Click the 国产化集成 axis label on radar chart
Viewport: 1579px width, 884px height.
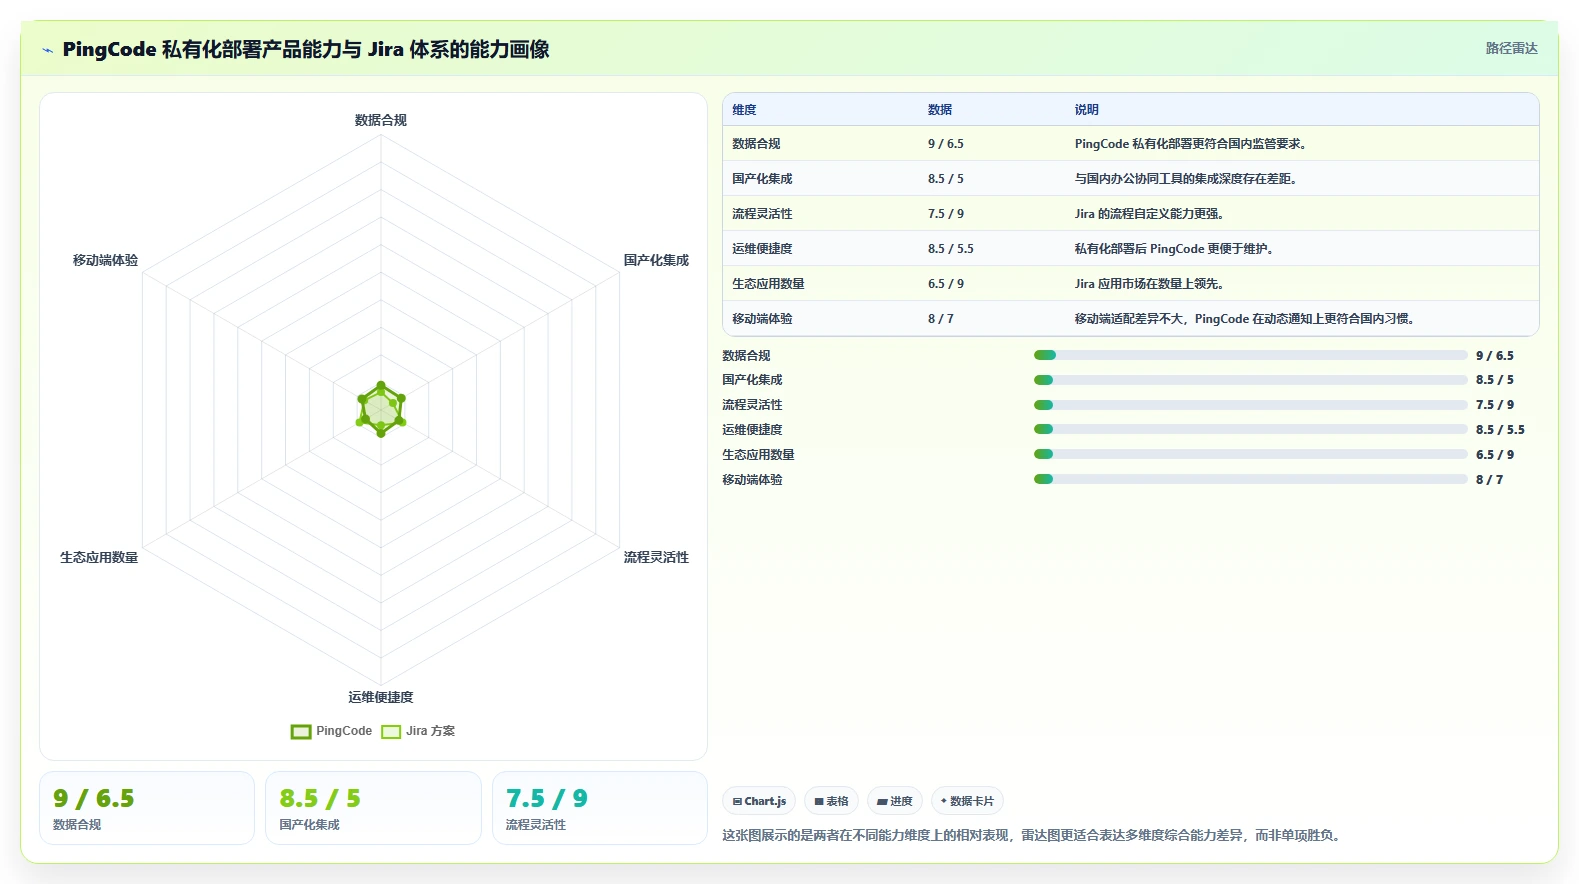(x=656, y=260)
